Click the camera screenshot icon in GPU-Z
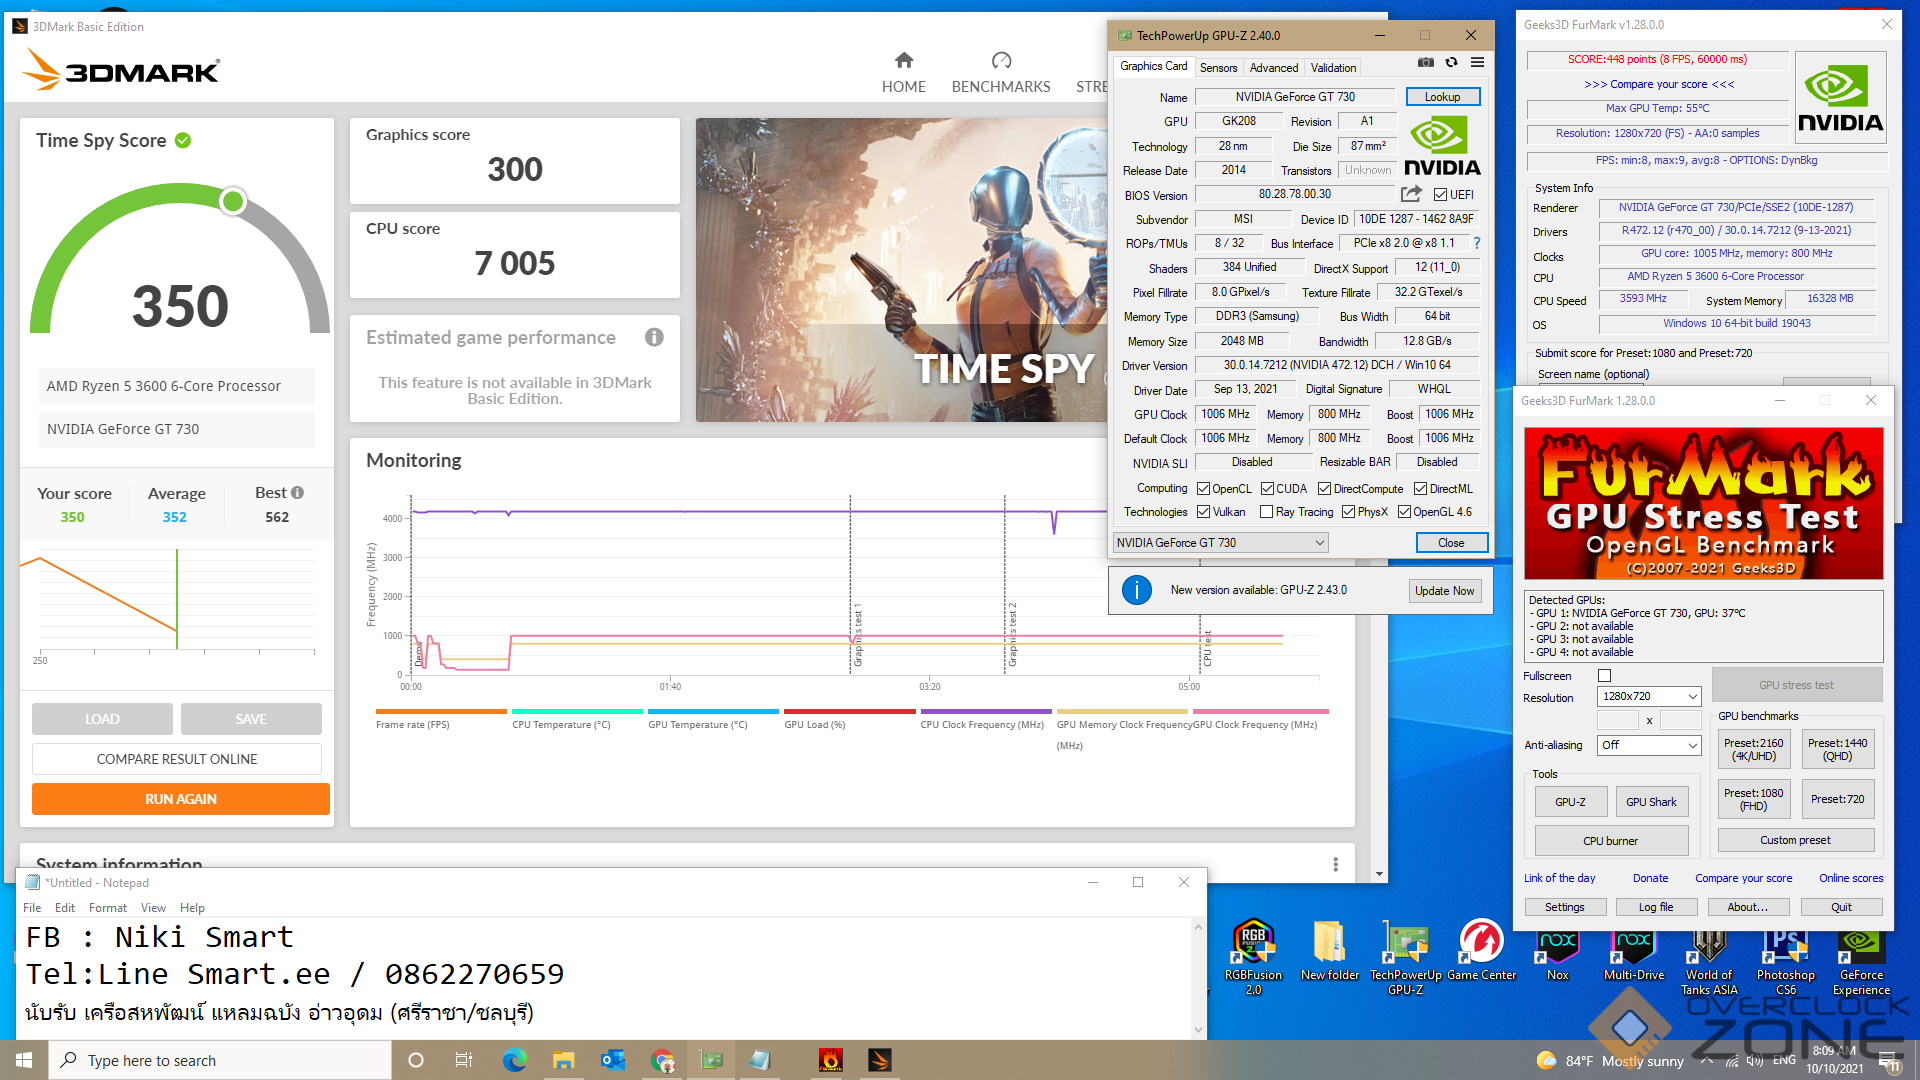The image size is (1920, 1080). coord(1425,62)
